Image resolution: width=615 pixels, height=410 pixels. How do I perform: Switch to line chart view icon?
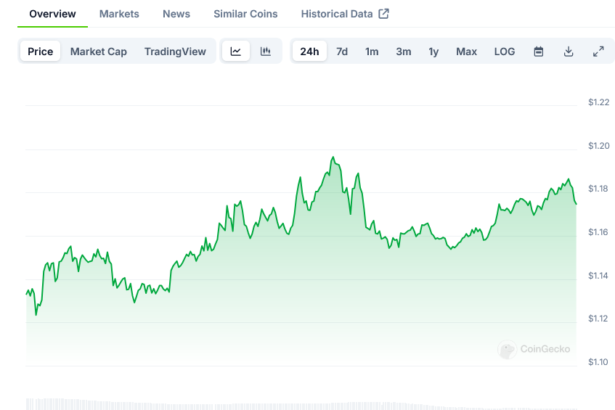pyautogui.click(x=235, y=51)
